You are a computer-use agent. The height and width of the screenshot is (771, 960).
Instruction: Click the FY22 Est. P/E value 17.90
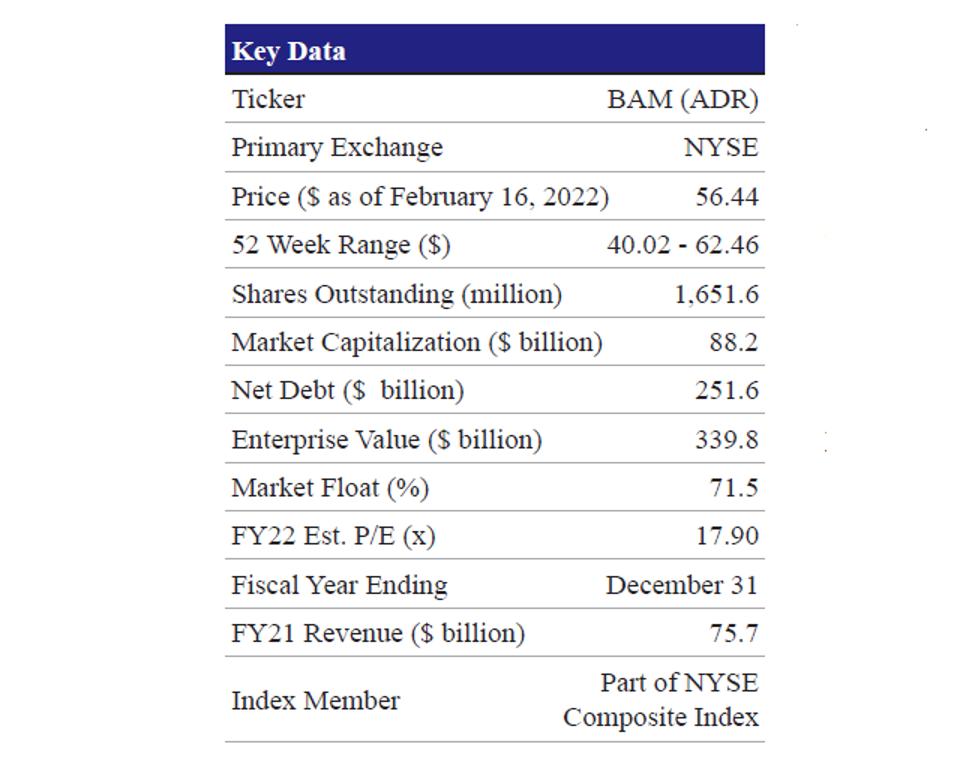(x=727, y=536)
